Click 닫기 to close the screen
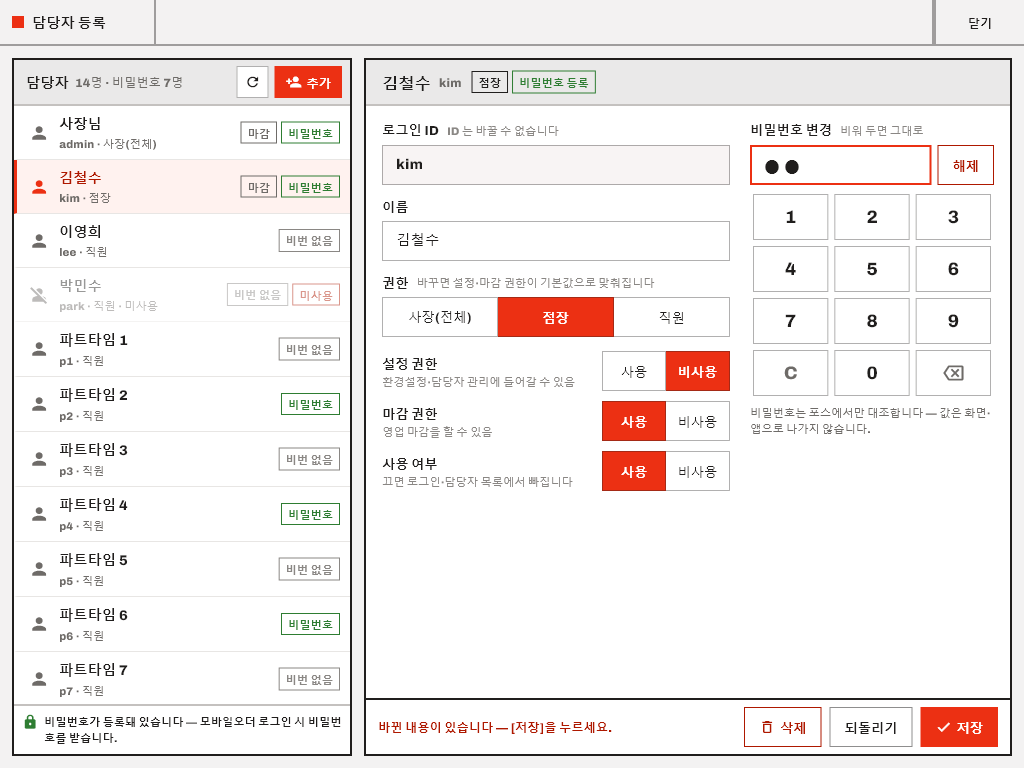The width and height of the screenshot is (1024, 768). pos(979,23)
